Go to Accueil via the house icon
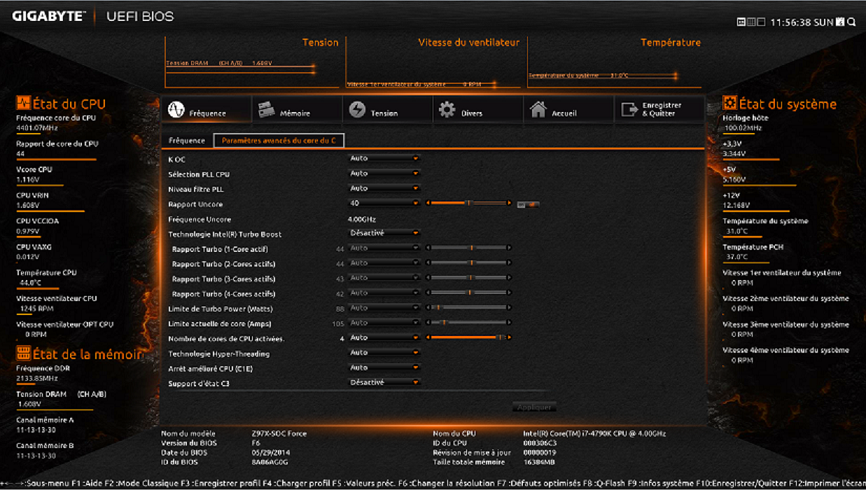Screen dimensions: 866x490 (x=538, y=109)
